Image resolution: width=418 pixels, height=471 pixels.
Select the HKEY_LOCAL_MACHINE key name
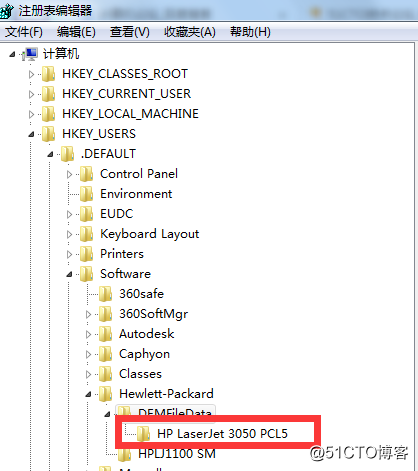(x=130, y=114)
